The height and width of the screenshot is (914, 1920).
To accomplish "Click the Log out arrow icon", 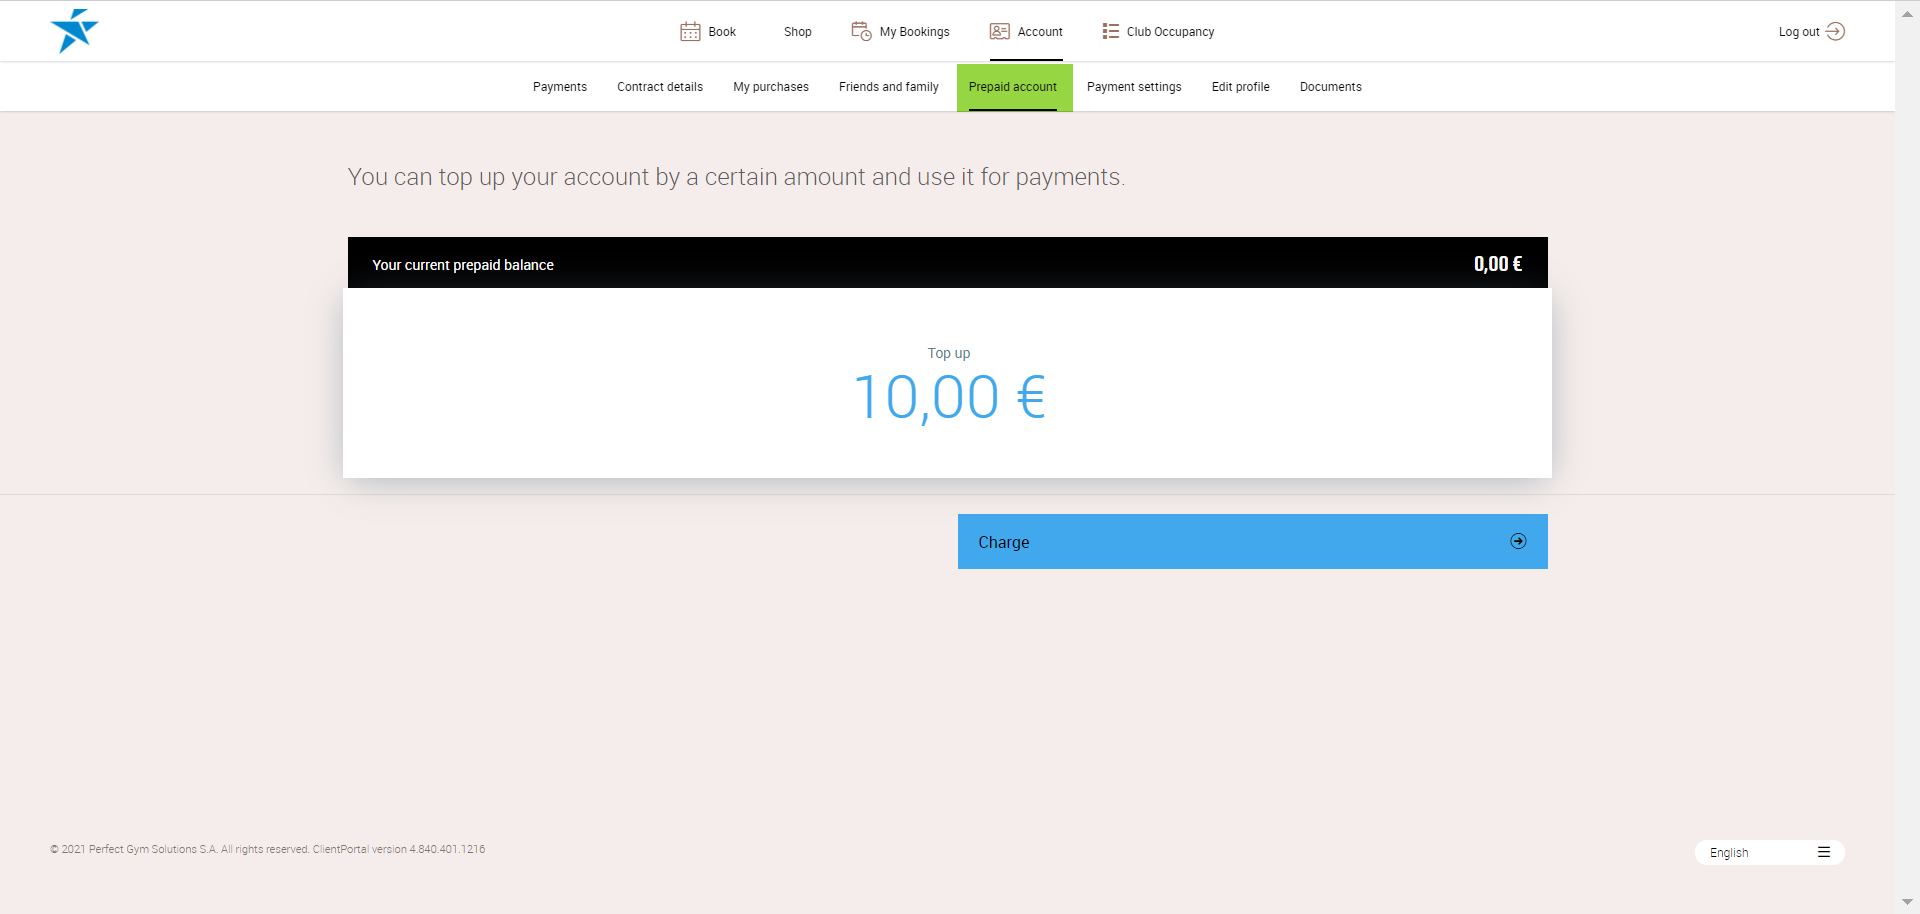I will pyautogui.click(x=1835, y=32).
